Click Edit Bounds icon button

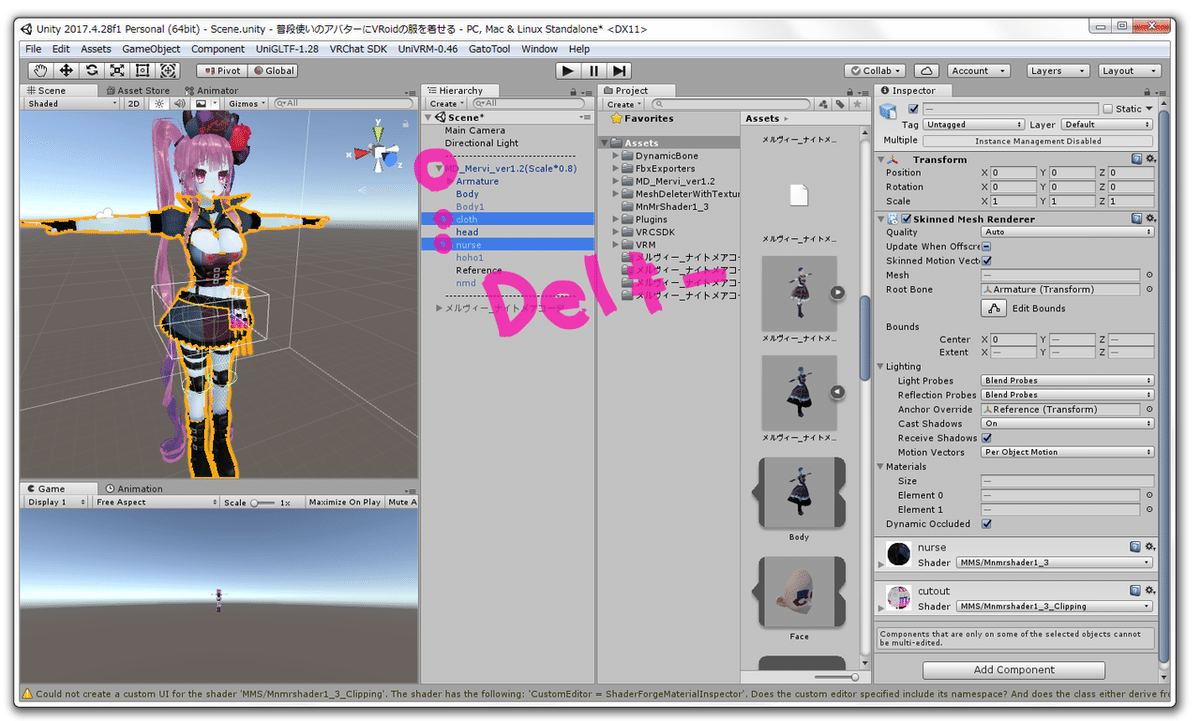(993, 308)
